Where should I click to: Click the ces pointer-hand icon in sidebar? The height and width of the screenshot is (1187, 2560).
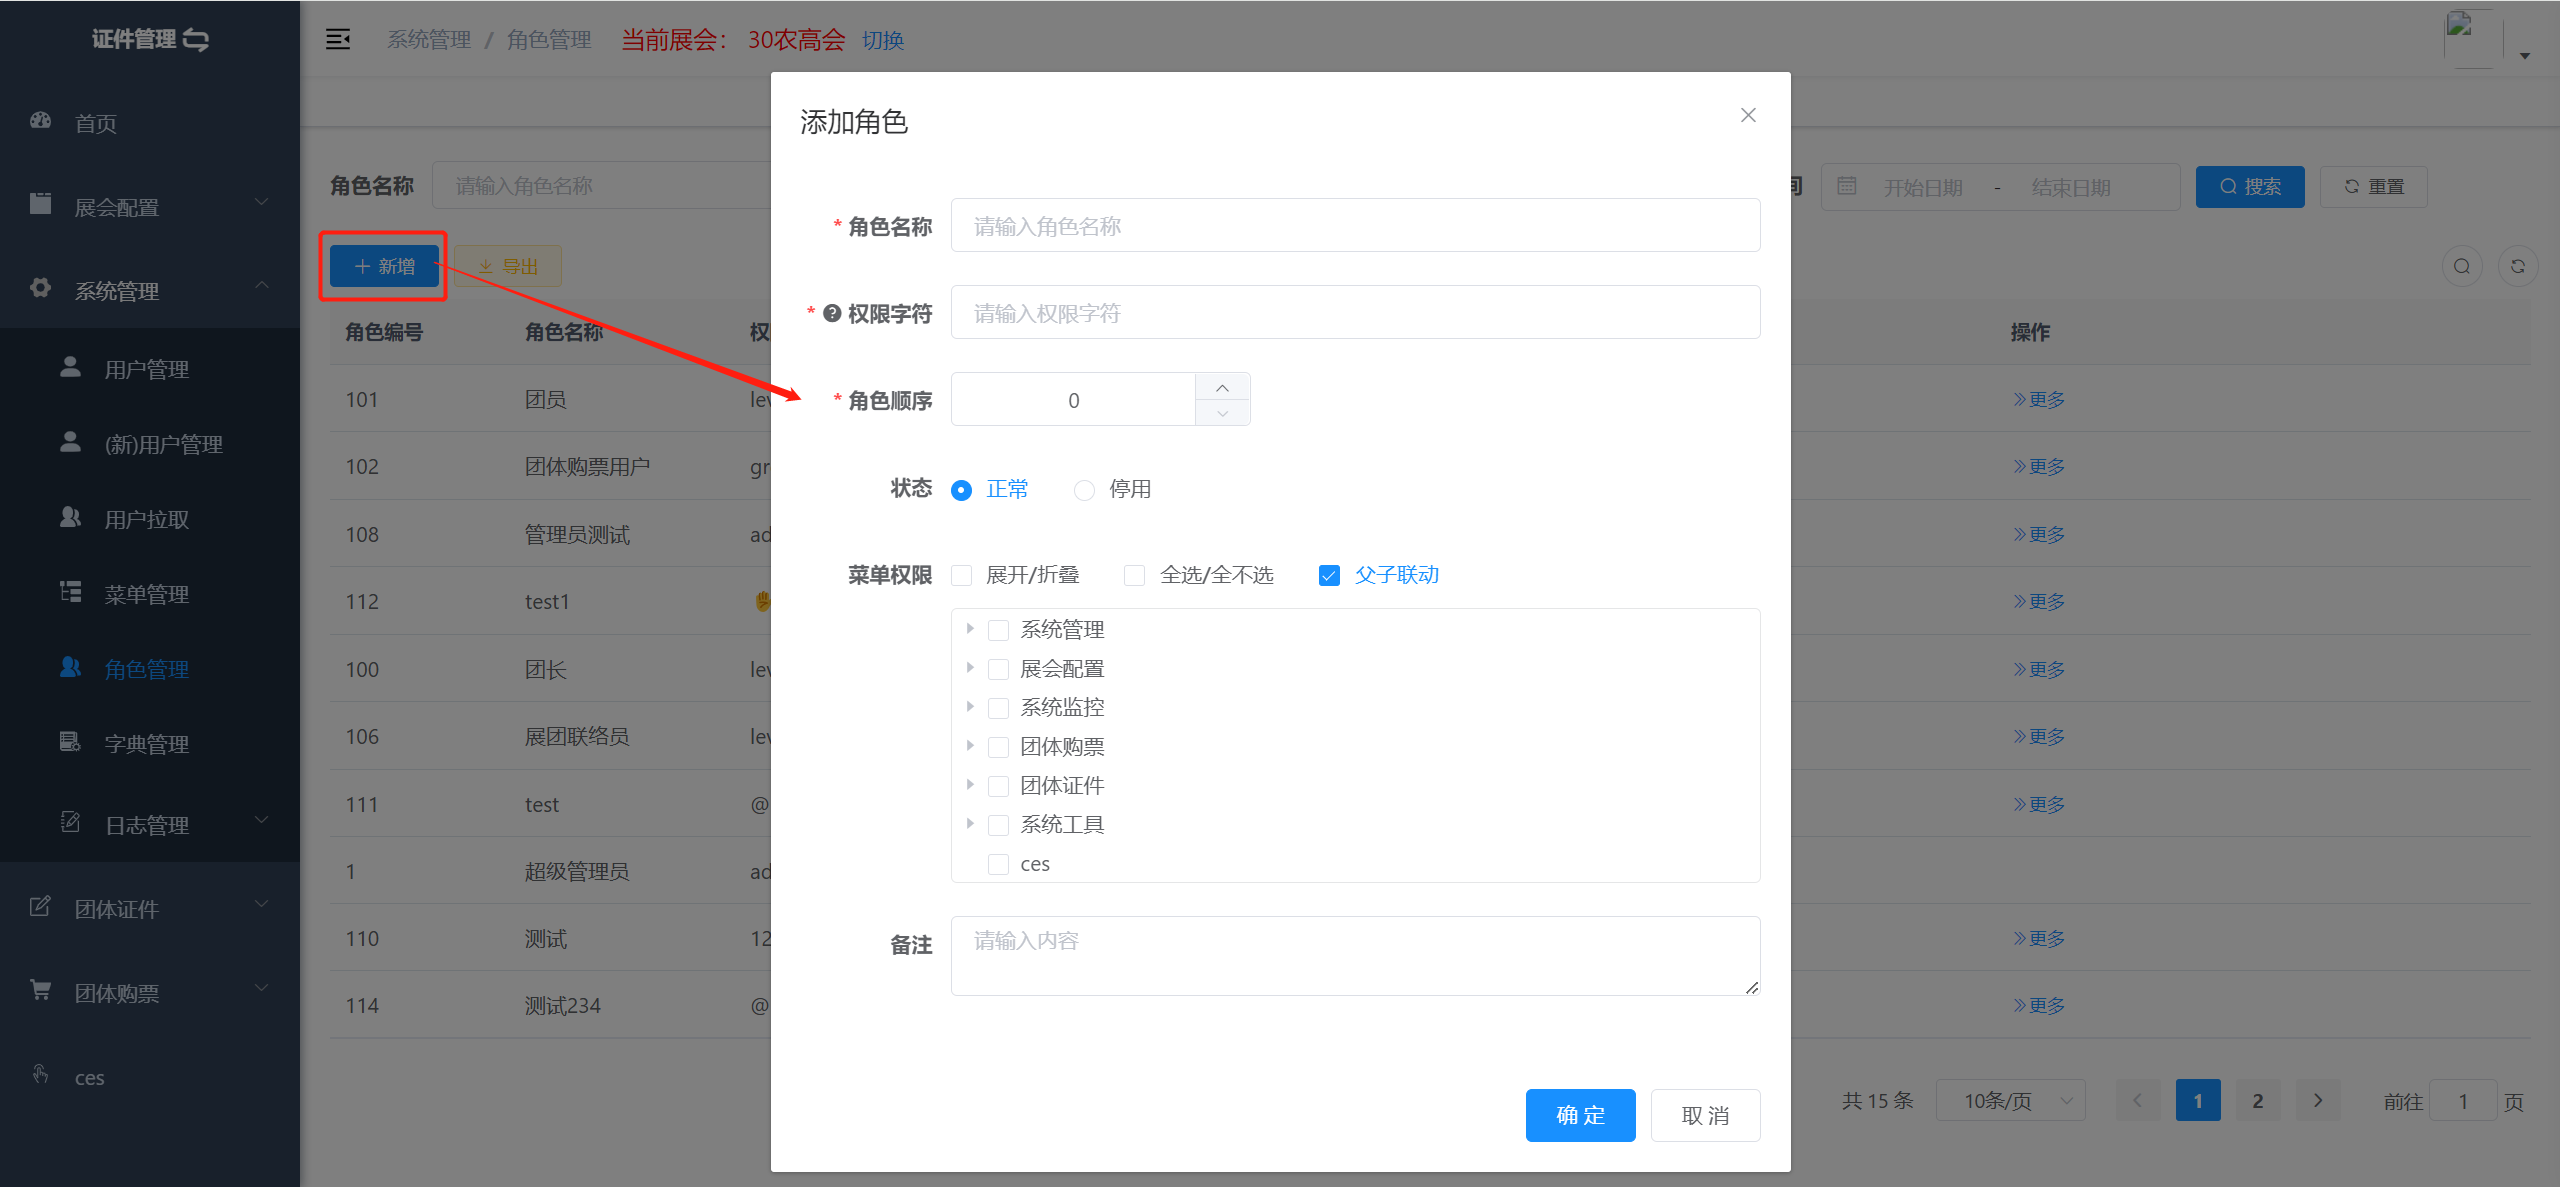41,1075
